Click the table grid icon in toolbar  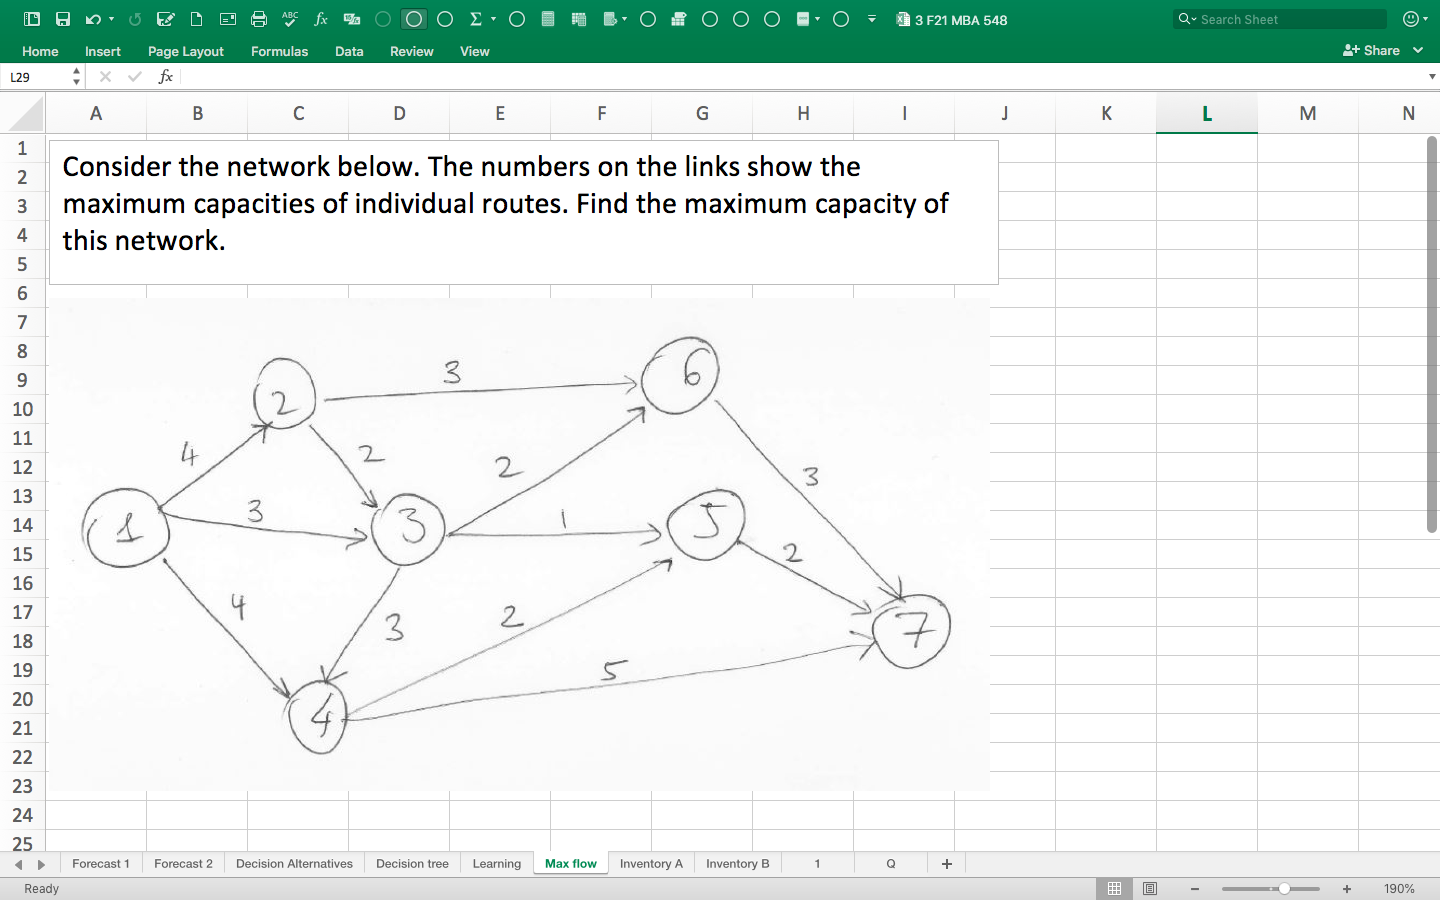(x=579, y=19)
